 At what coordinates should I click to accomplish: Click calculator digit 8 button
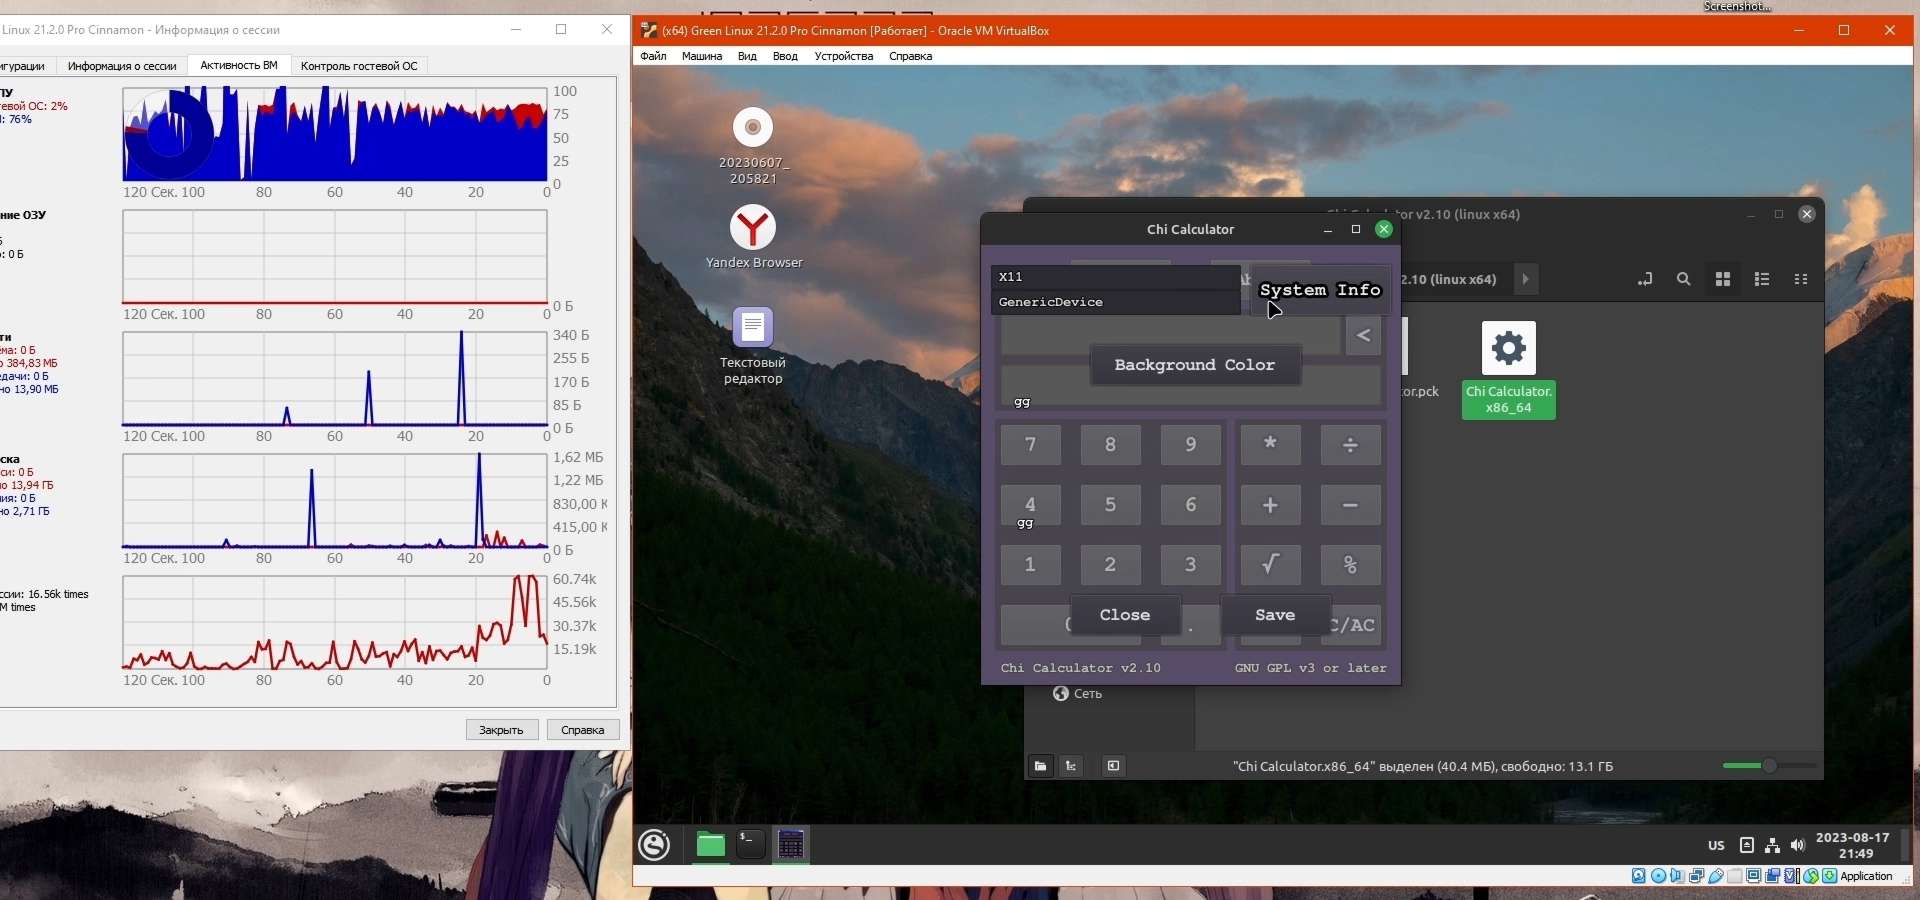point(1110,445)
